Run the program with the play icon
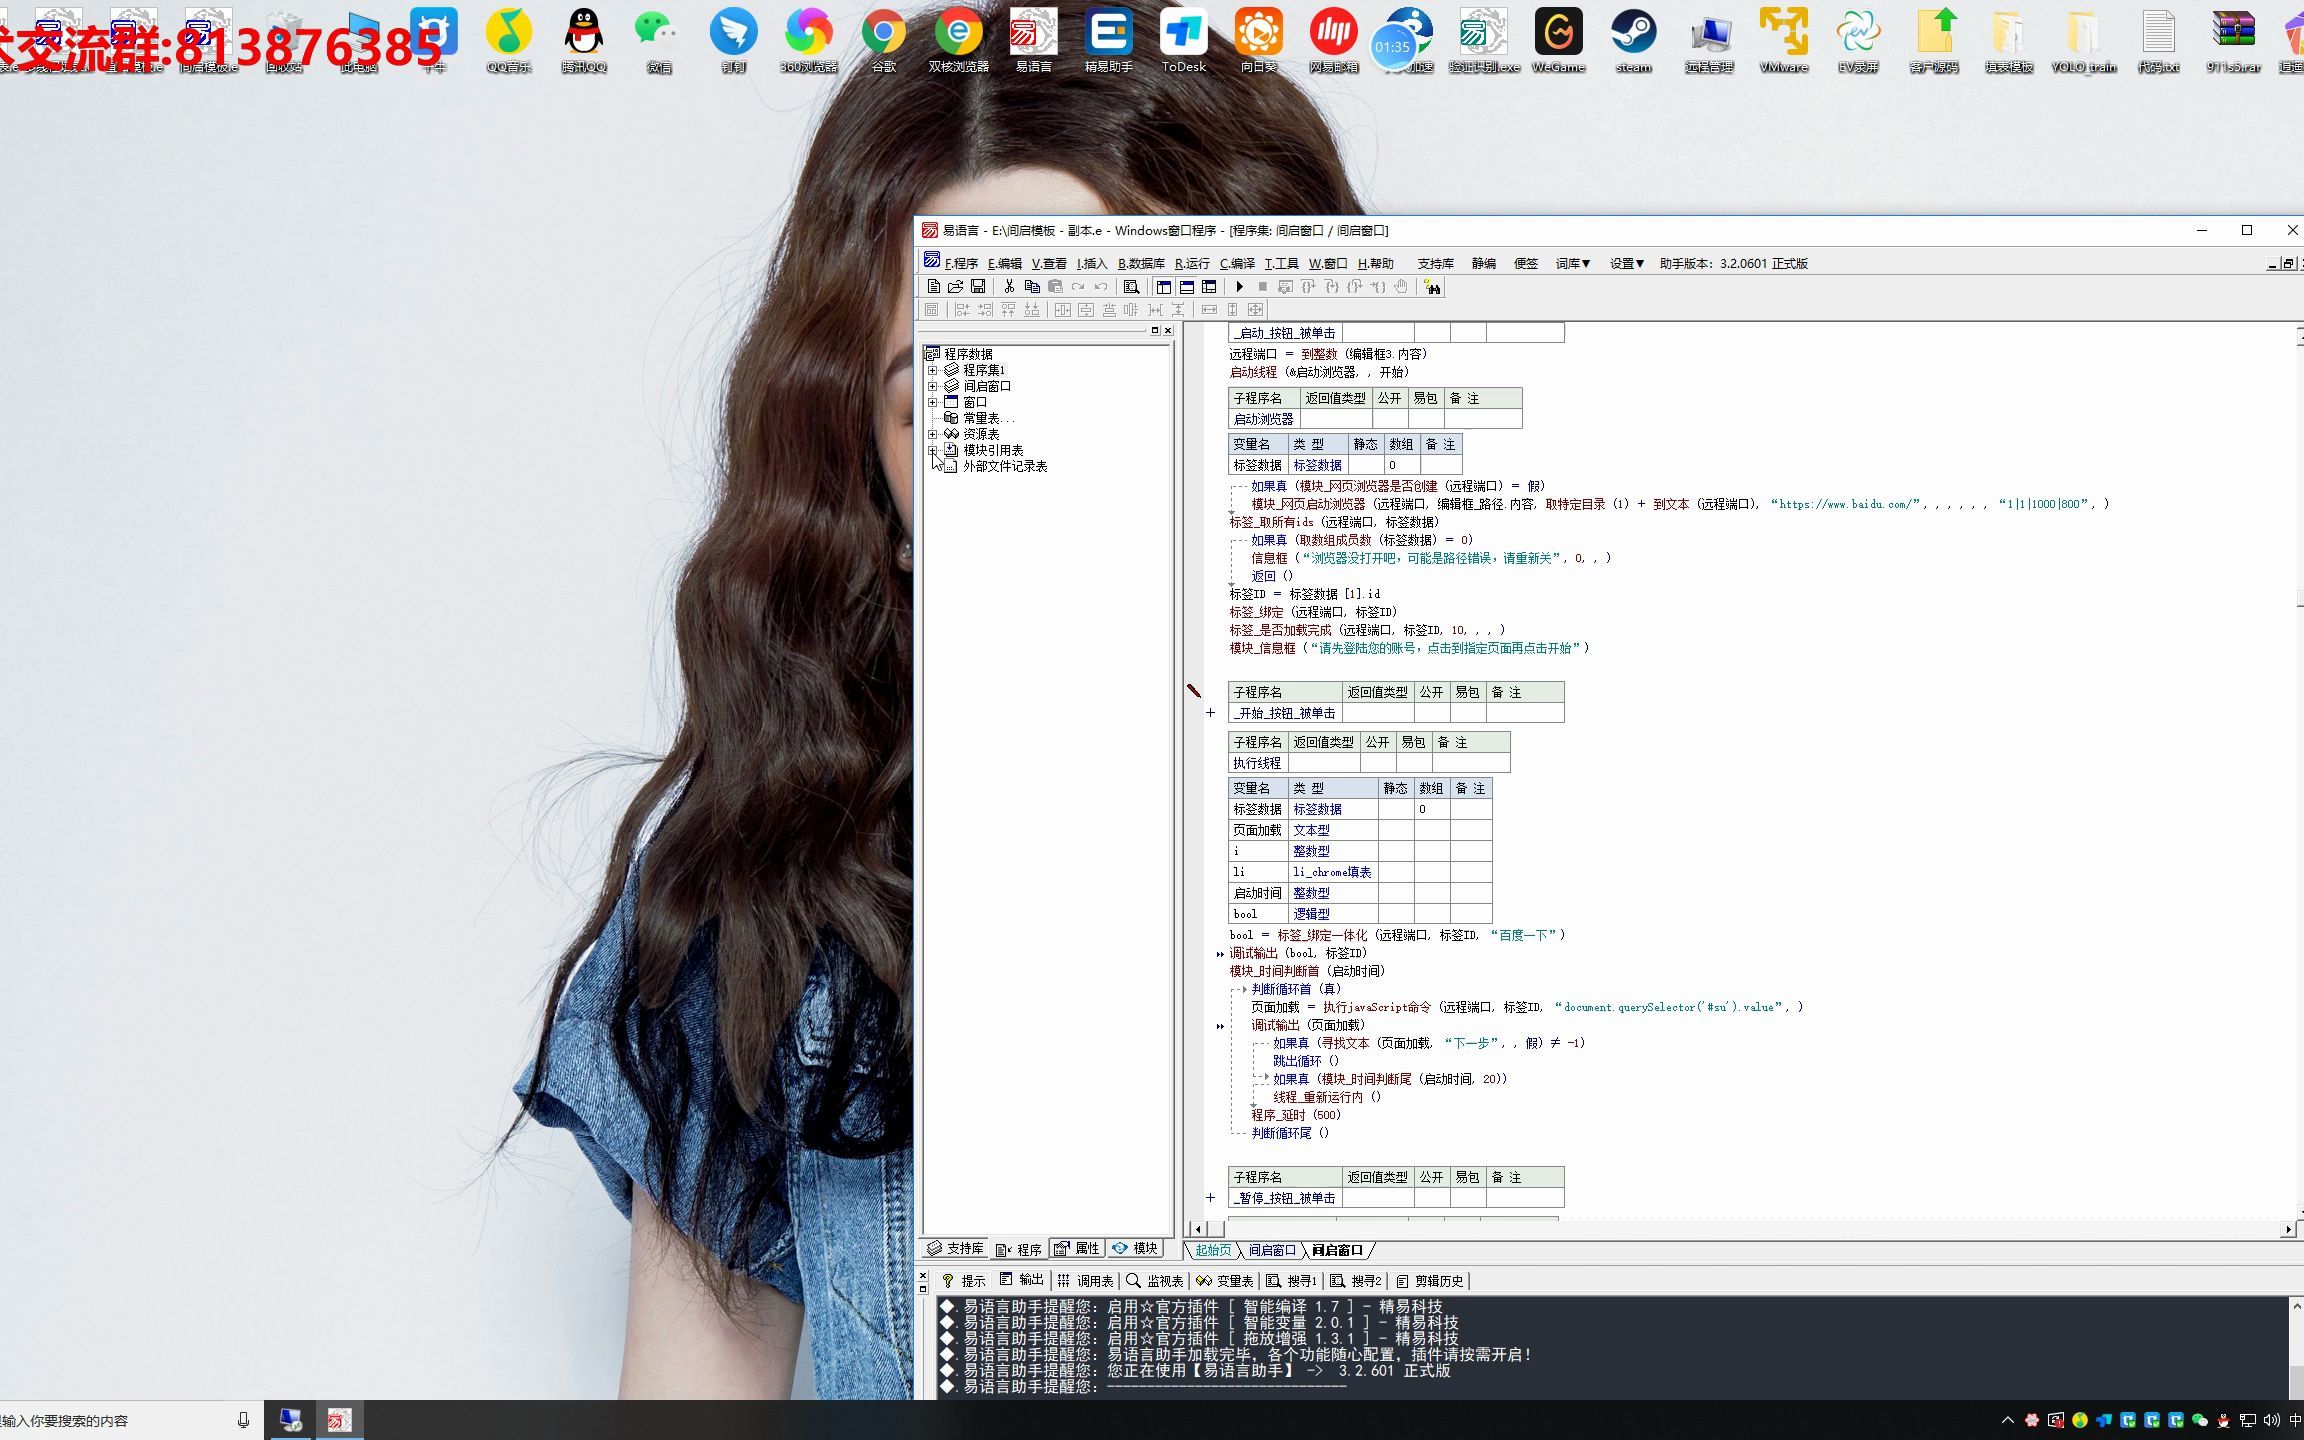This screenshot has width=2304, height=1440. pos(1239,287)
